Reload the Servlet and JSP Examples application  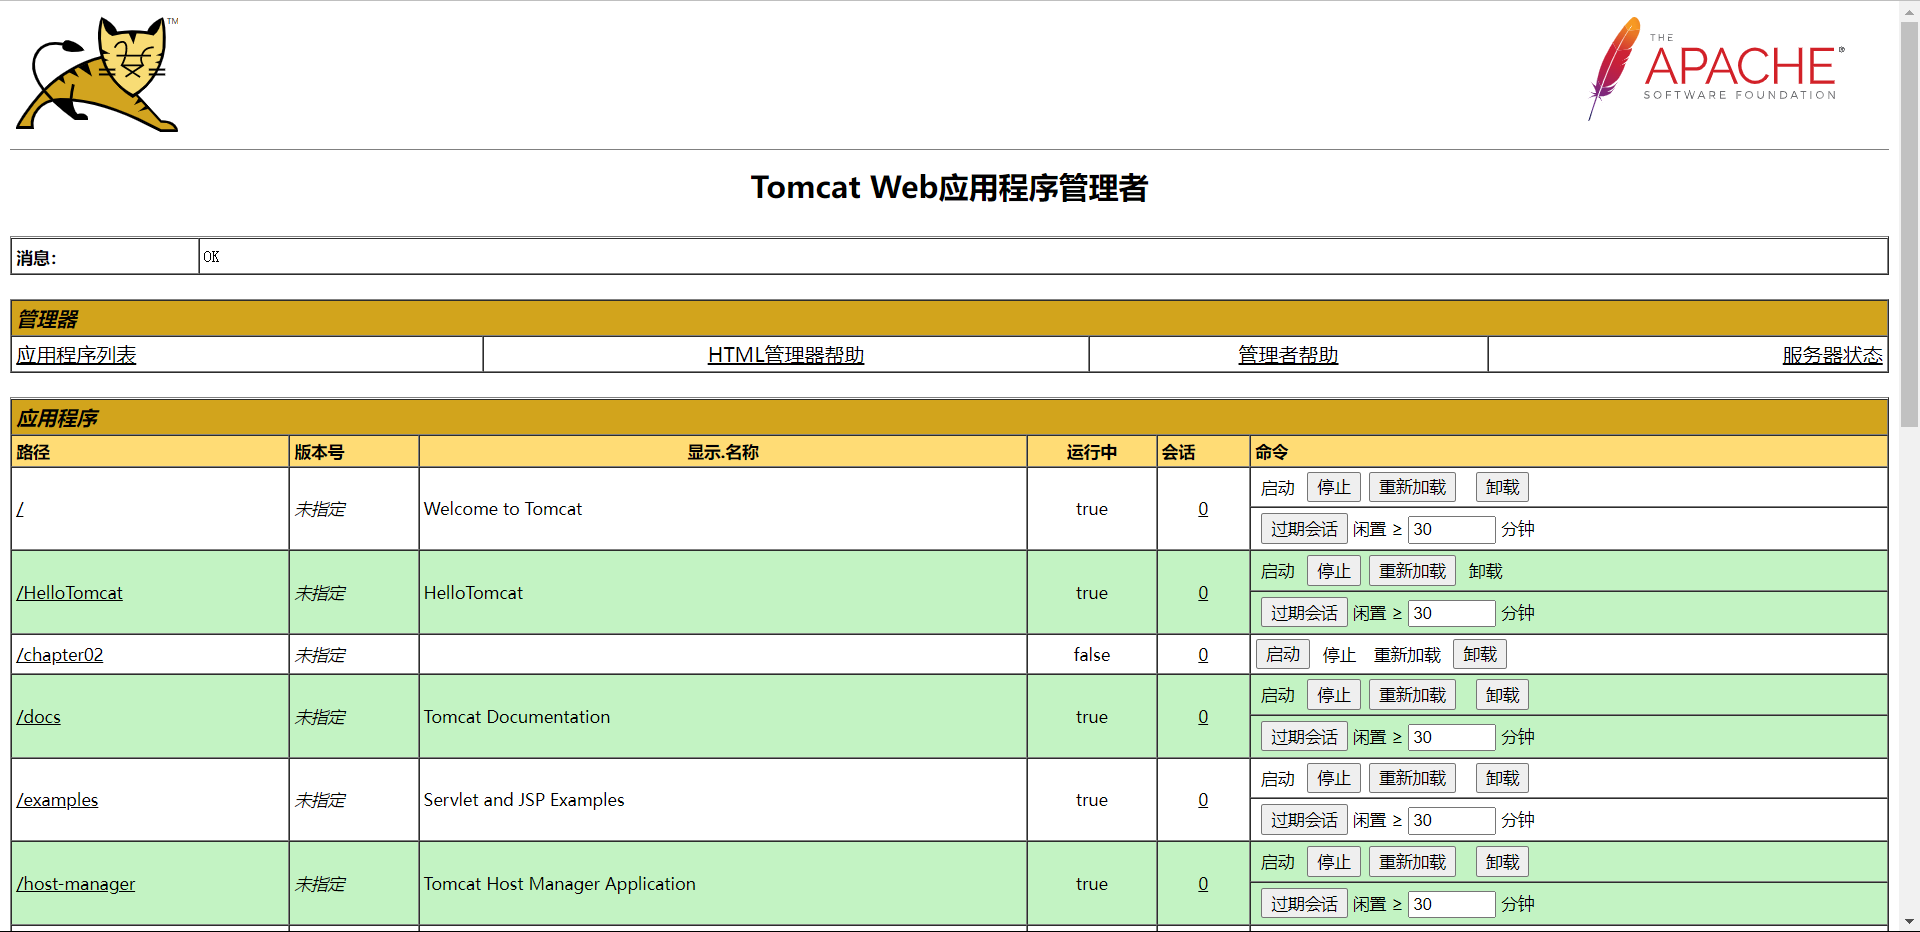1412,778
